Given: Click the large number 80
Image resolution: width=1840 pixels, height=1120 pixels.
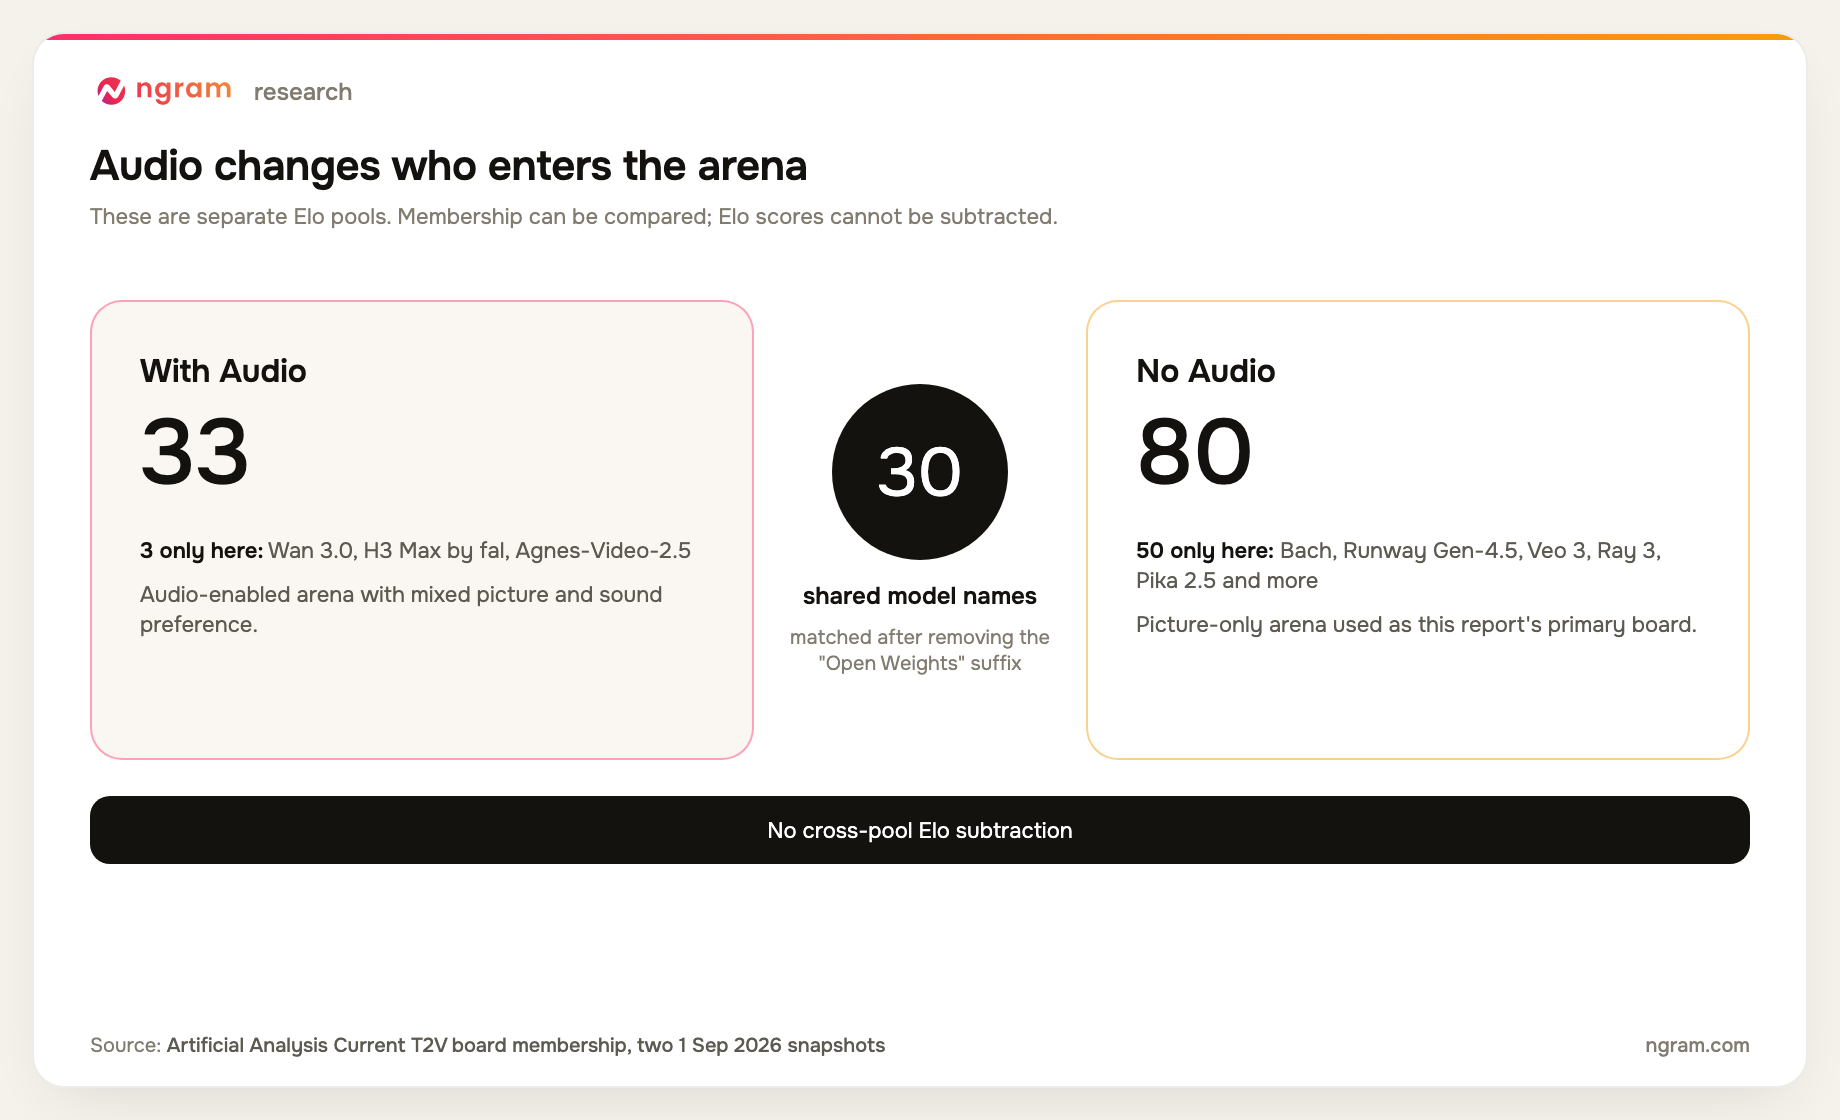Looking at the screenshot, I should 1194,452.
